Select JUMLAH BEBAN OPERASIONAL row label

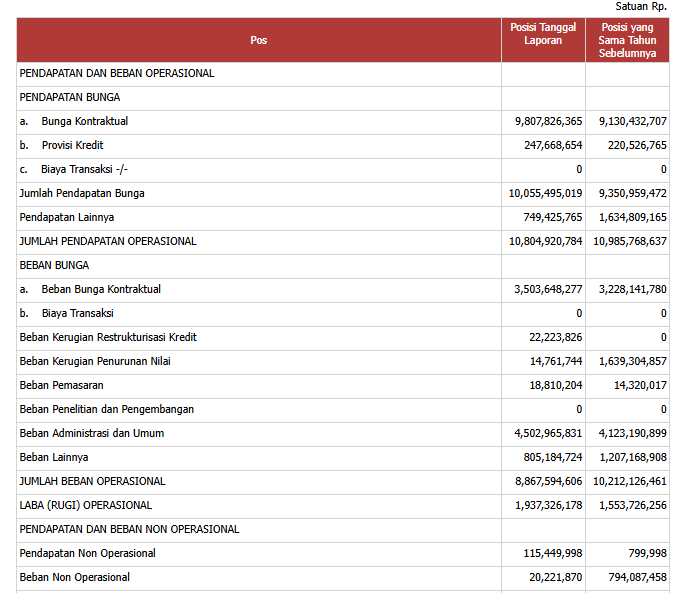[92, 481]
